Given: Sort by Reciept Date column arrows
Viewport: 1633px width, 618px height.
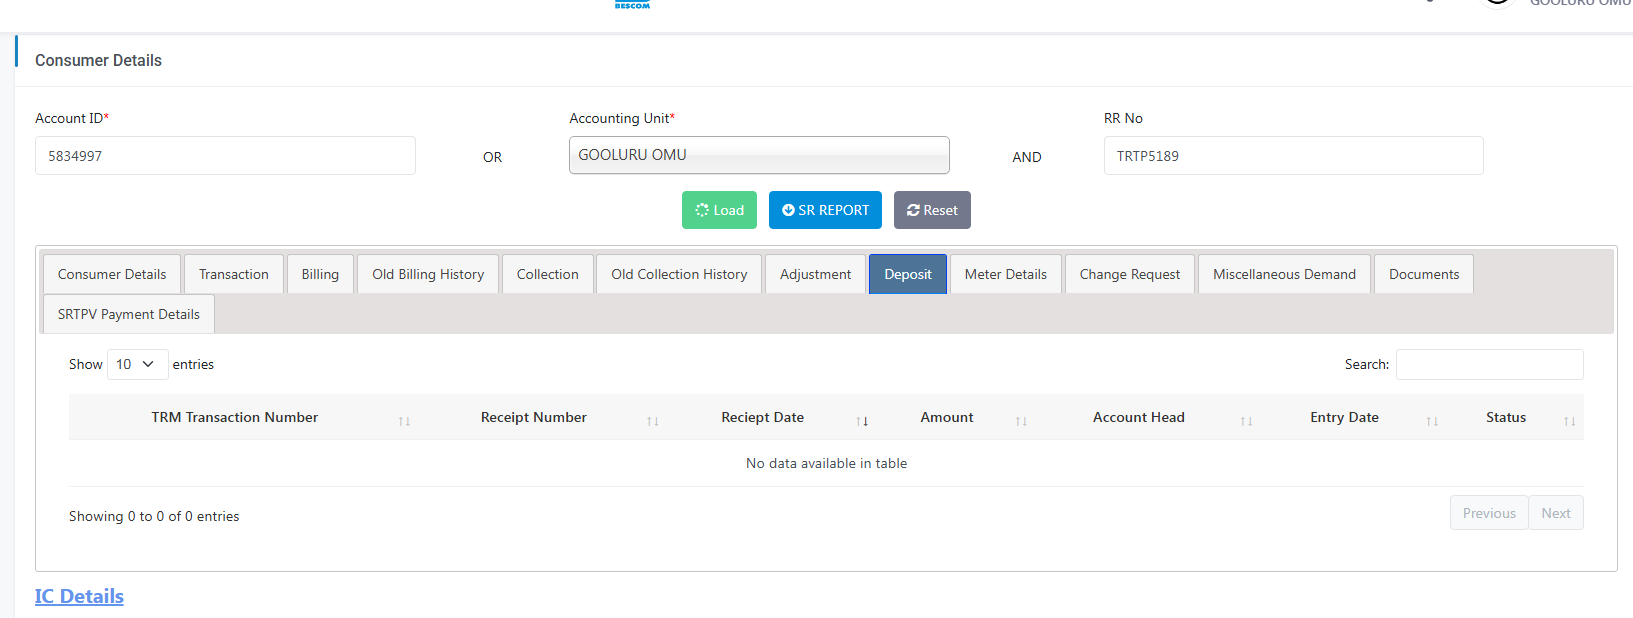Looking at the screenshot, I should (862, 421).
